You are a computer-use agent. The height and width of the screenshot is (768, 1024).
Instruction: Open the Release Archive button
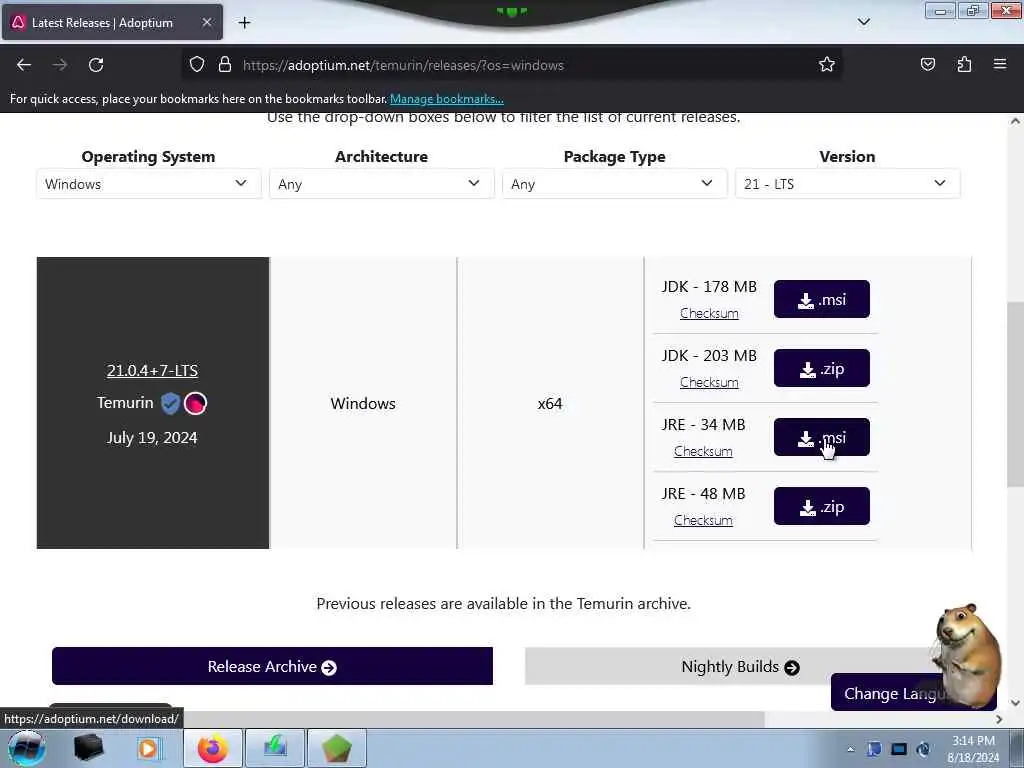tap(272, 667)
